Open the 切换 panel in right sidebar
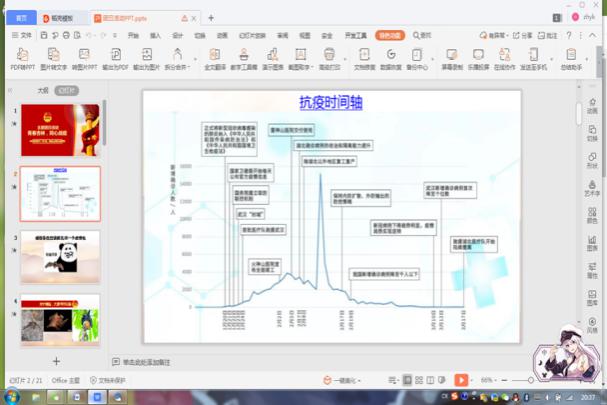The image size is (607, 405). [x=592, y=134]
